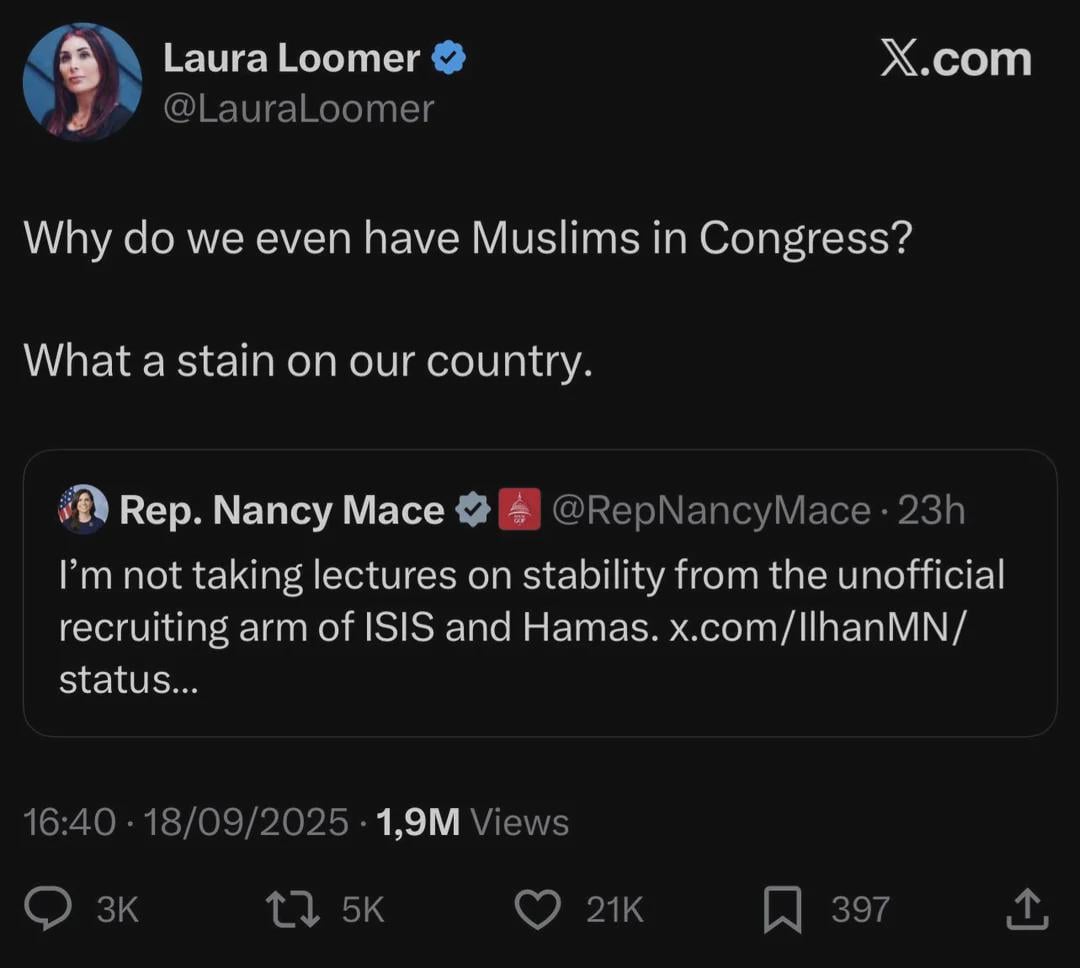Click the 23h timestamp on quoted tweet
Image resolution: width=1080 pixels, height=968 pixels.
pos(932,511)
